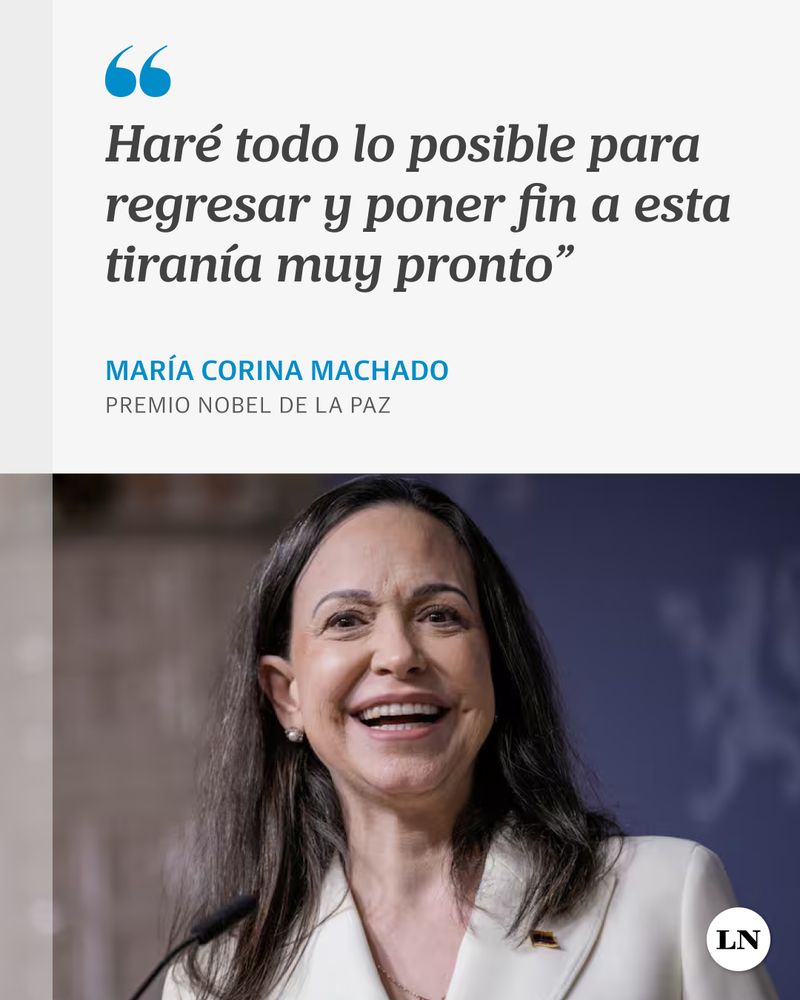
Task: Select the 'PREMIO NOBEL DE LA PAZ' caption
Action: (x=248, y=406)
